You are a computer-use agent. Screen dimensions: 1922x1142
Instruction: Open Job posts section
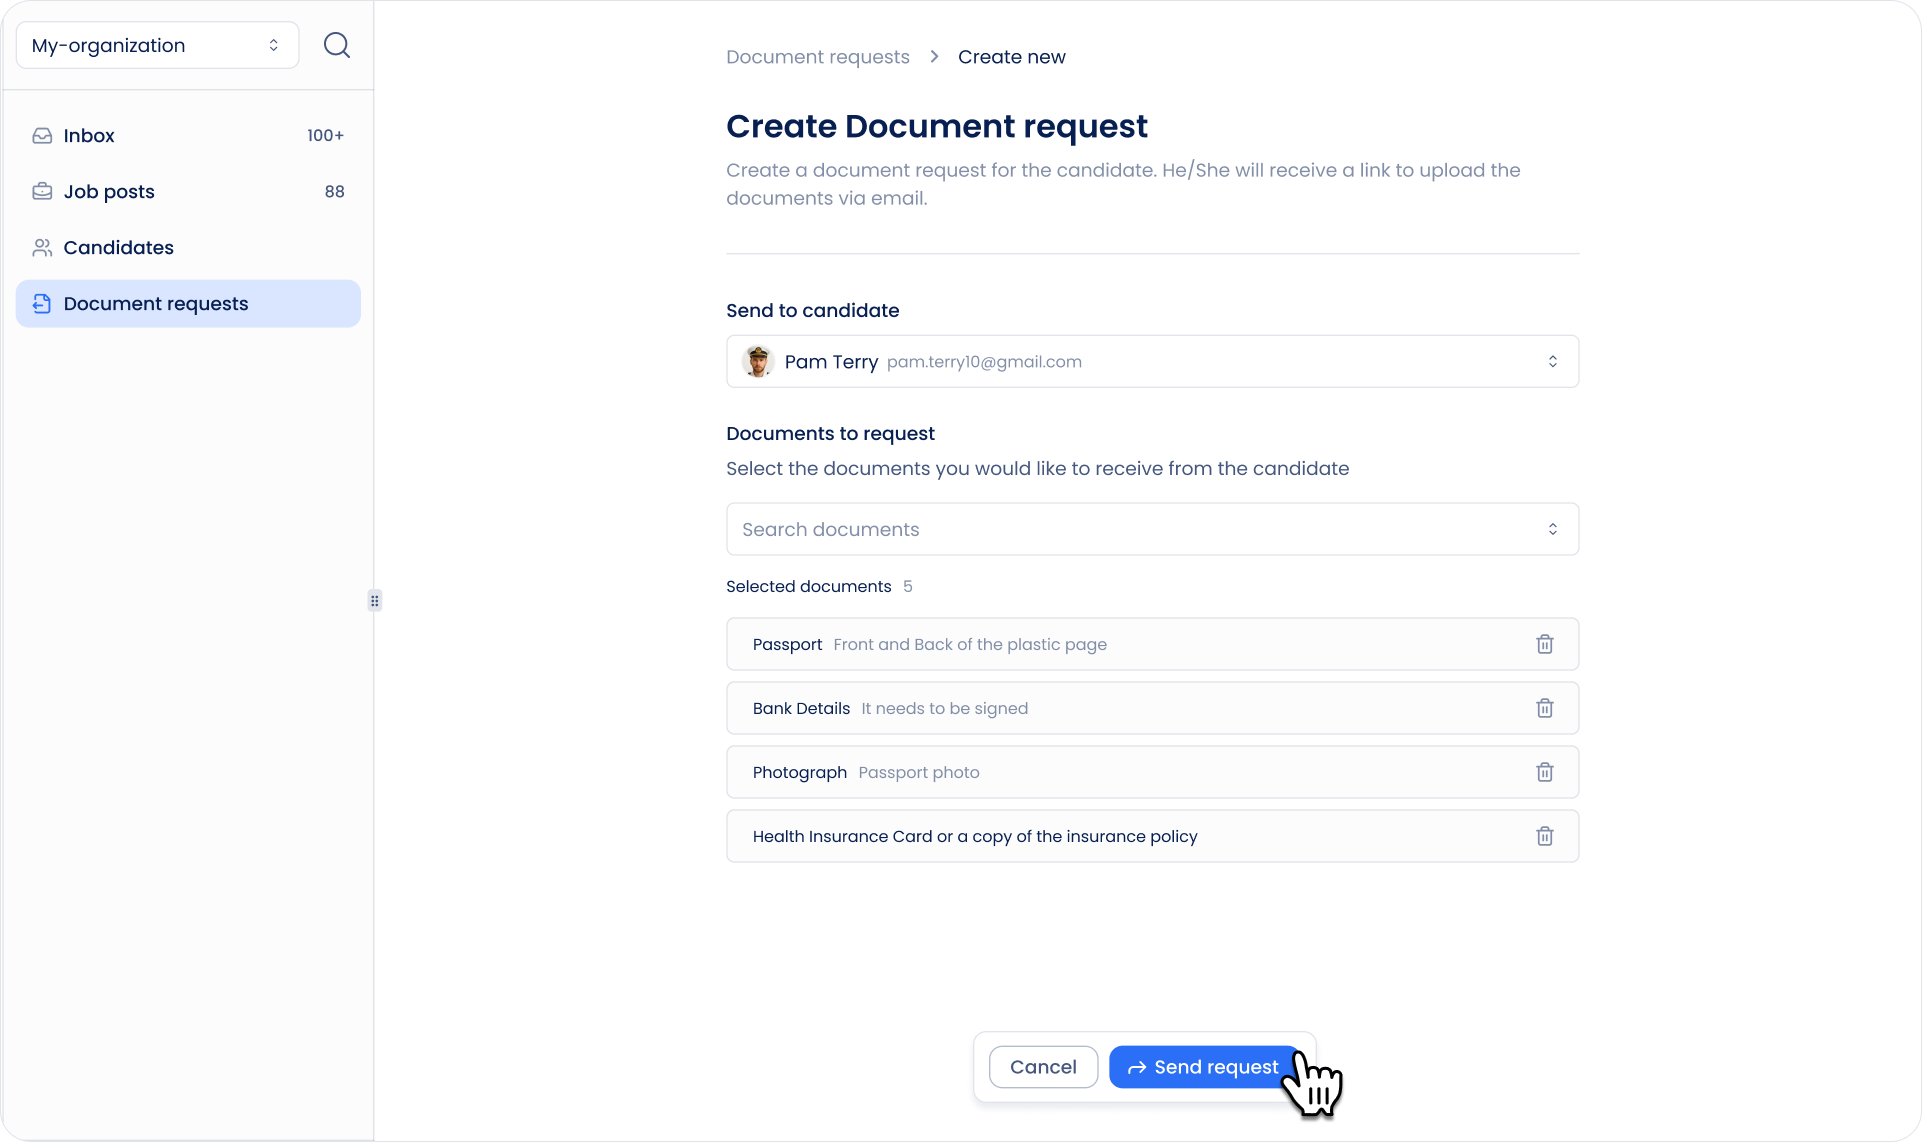tap(109, 192)
